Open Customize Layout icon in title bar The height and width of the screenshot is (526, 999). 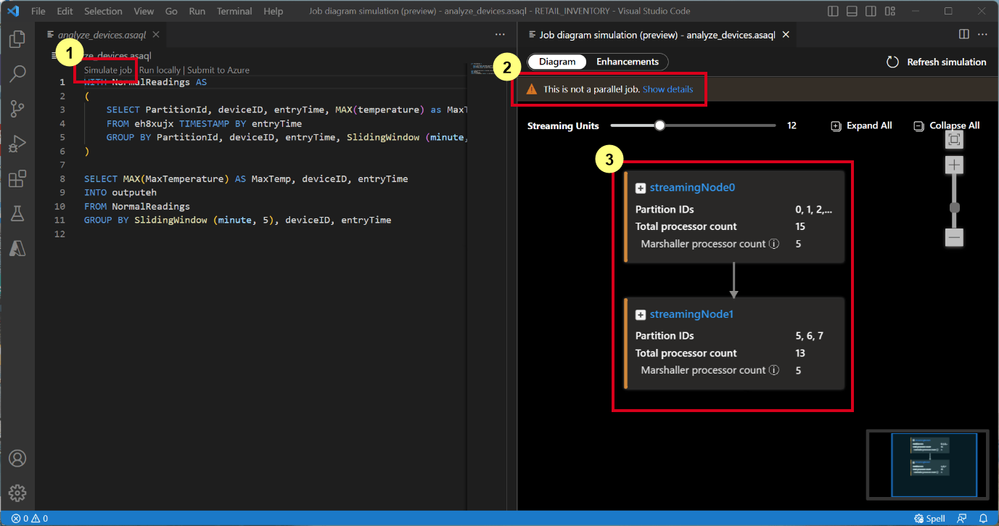pos(890,11)
